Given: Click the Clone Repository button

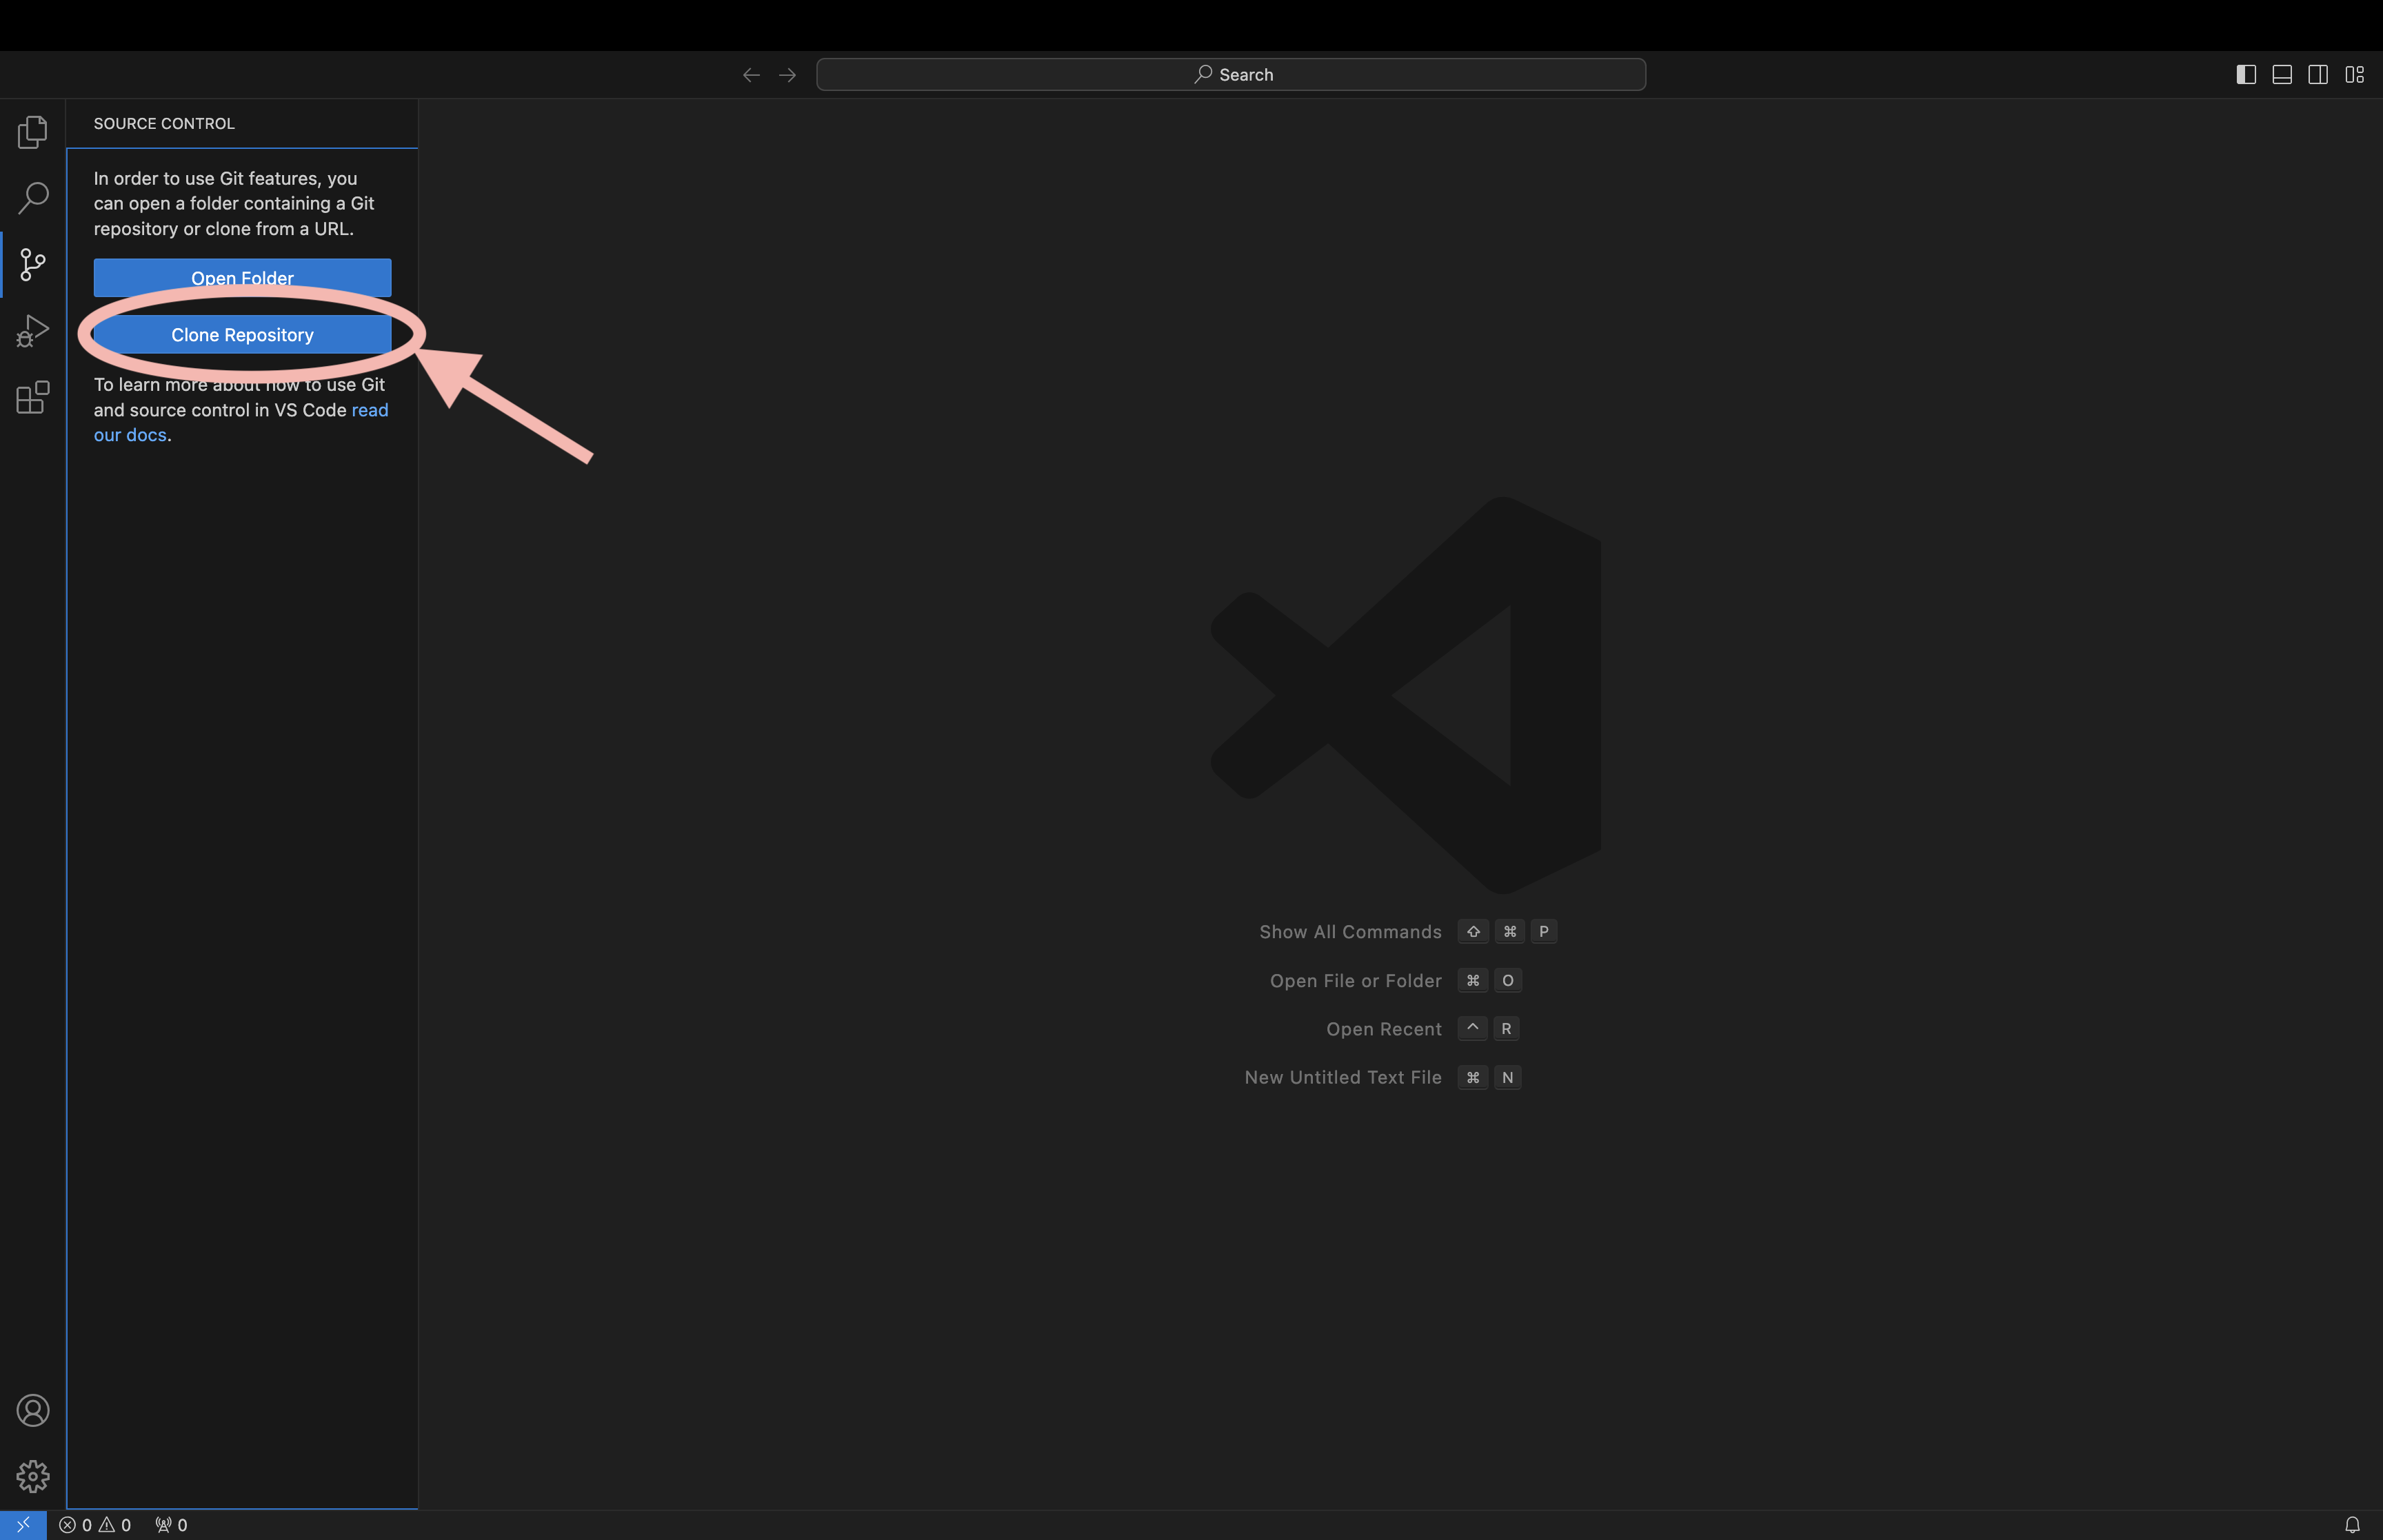Looking at the screenshot, I should [242, 335].
